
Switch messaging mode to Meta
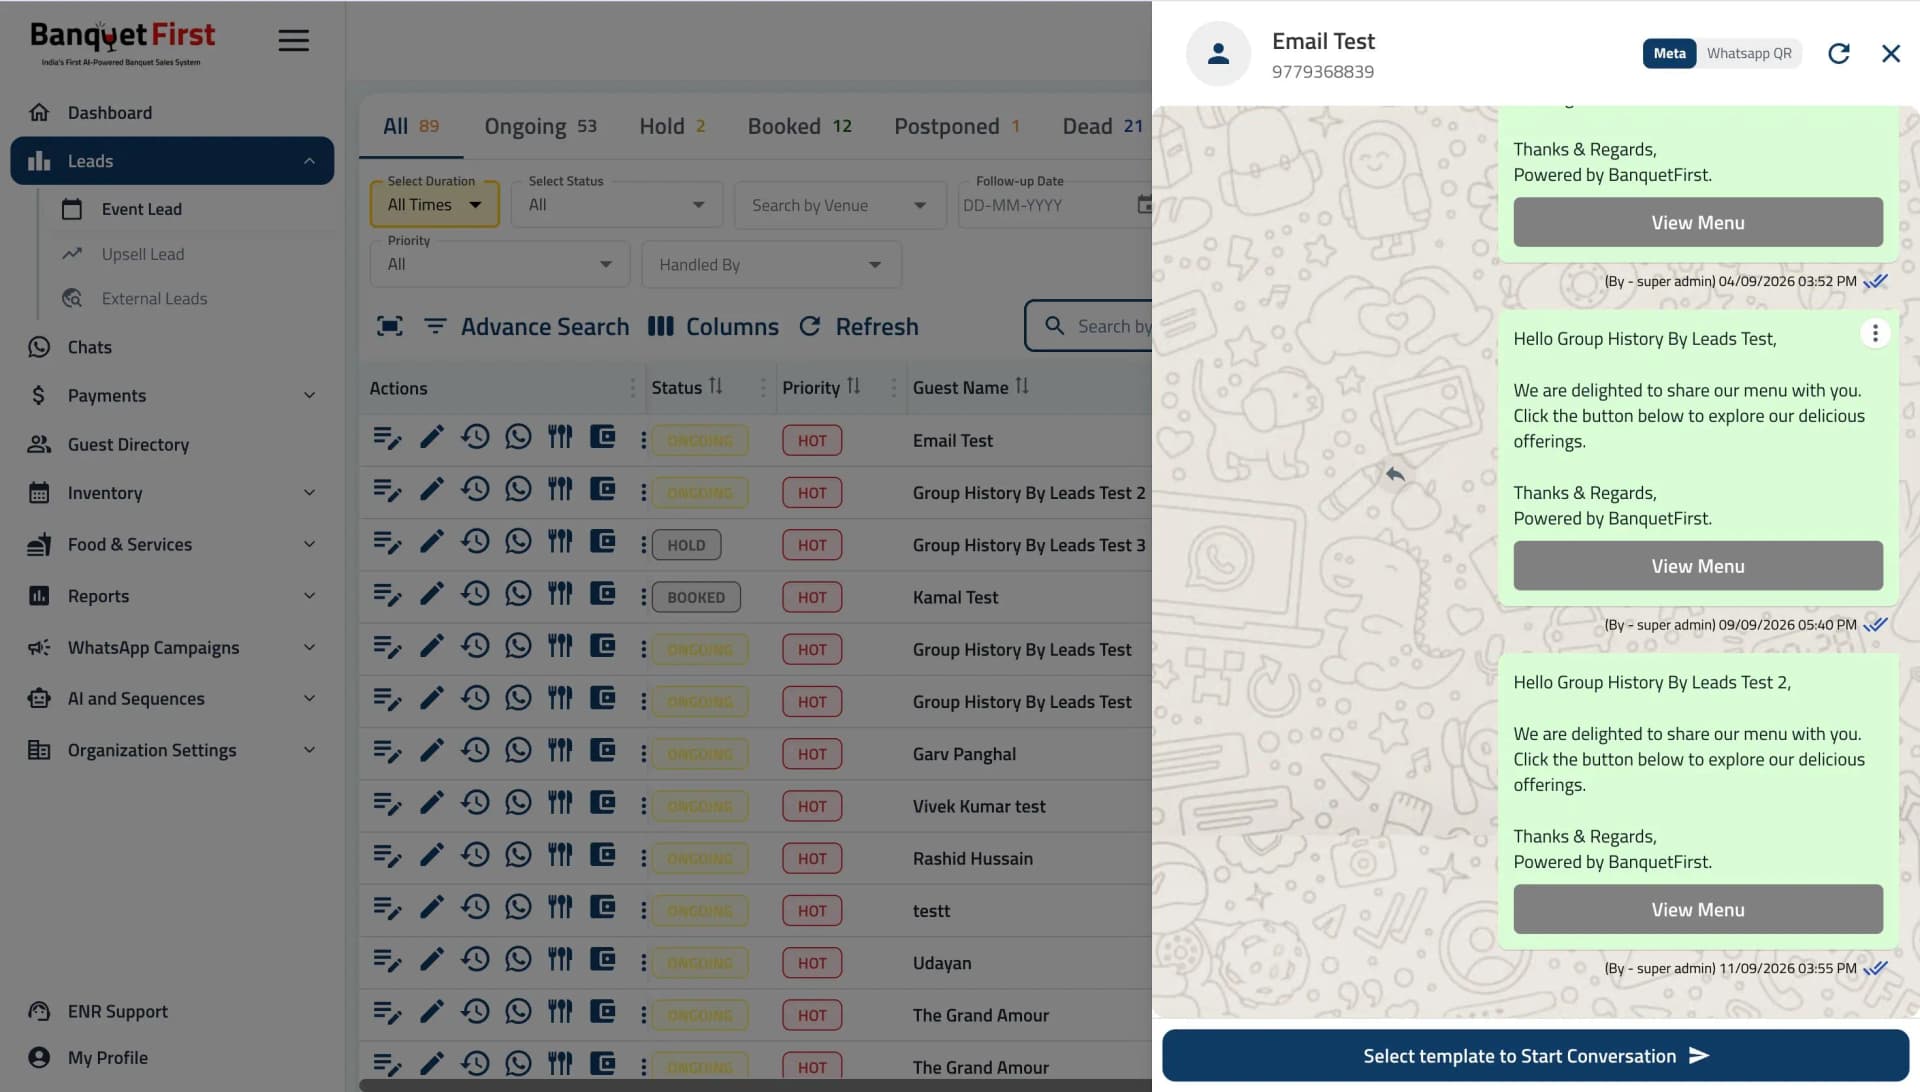[1669, 54]
